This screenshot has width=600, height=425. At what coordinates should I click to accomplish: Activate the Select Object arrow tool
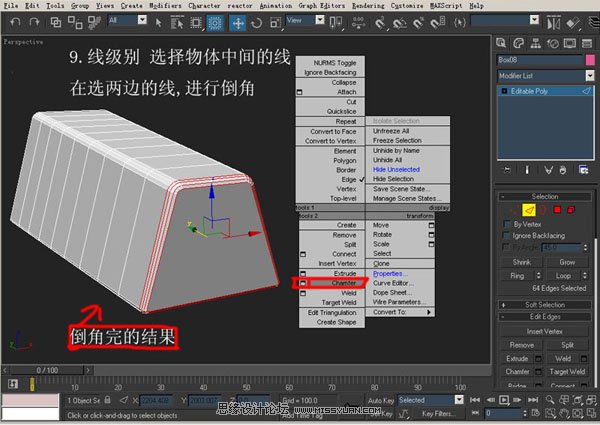(158, 23)
